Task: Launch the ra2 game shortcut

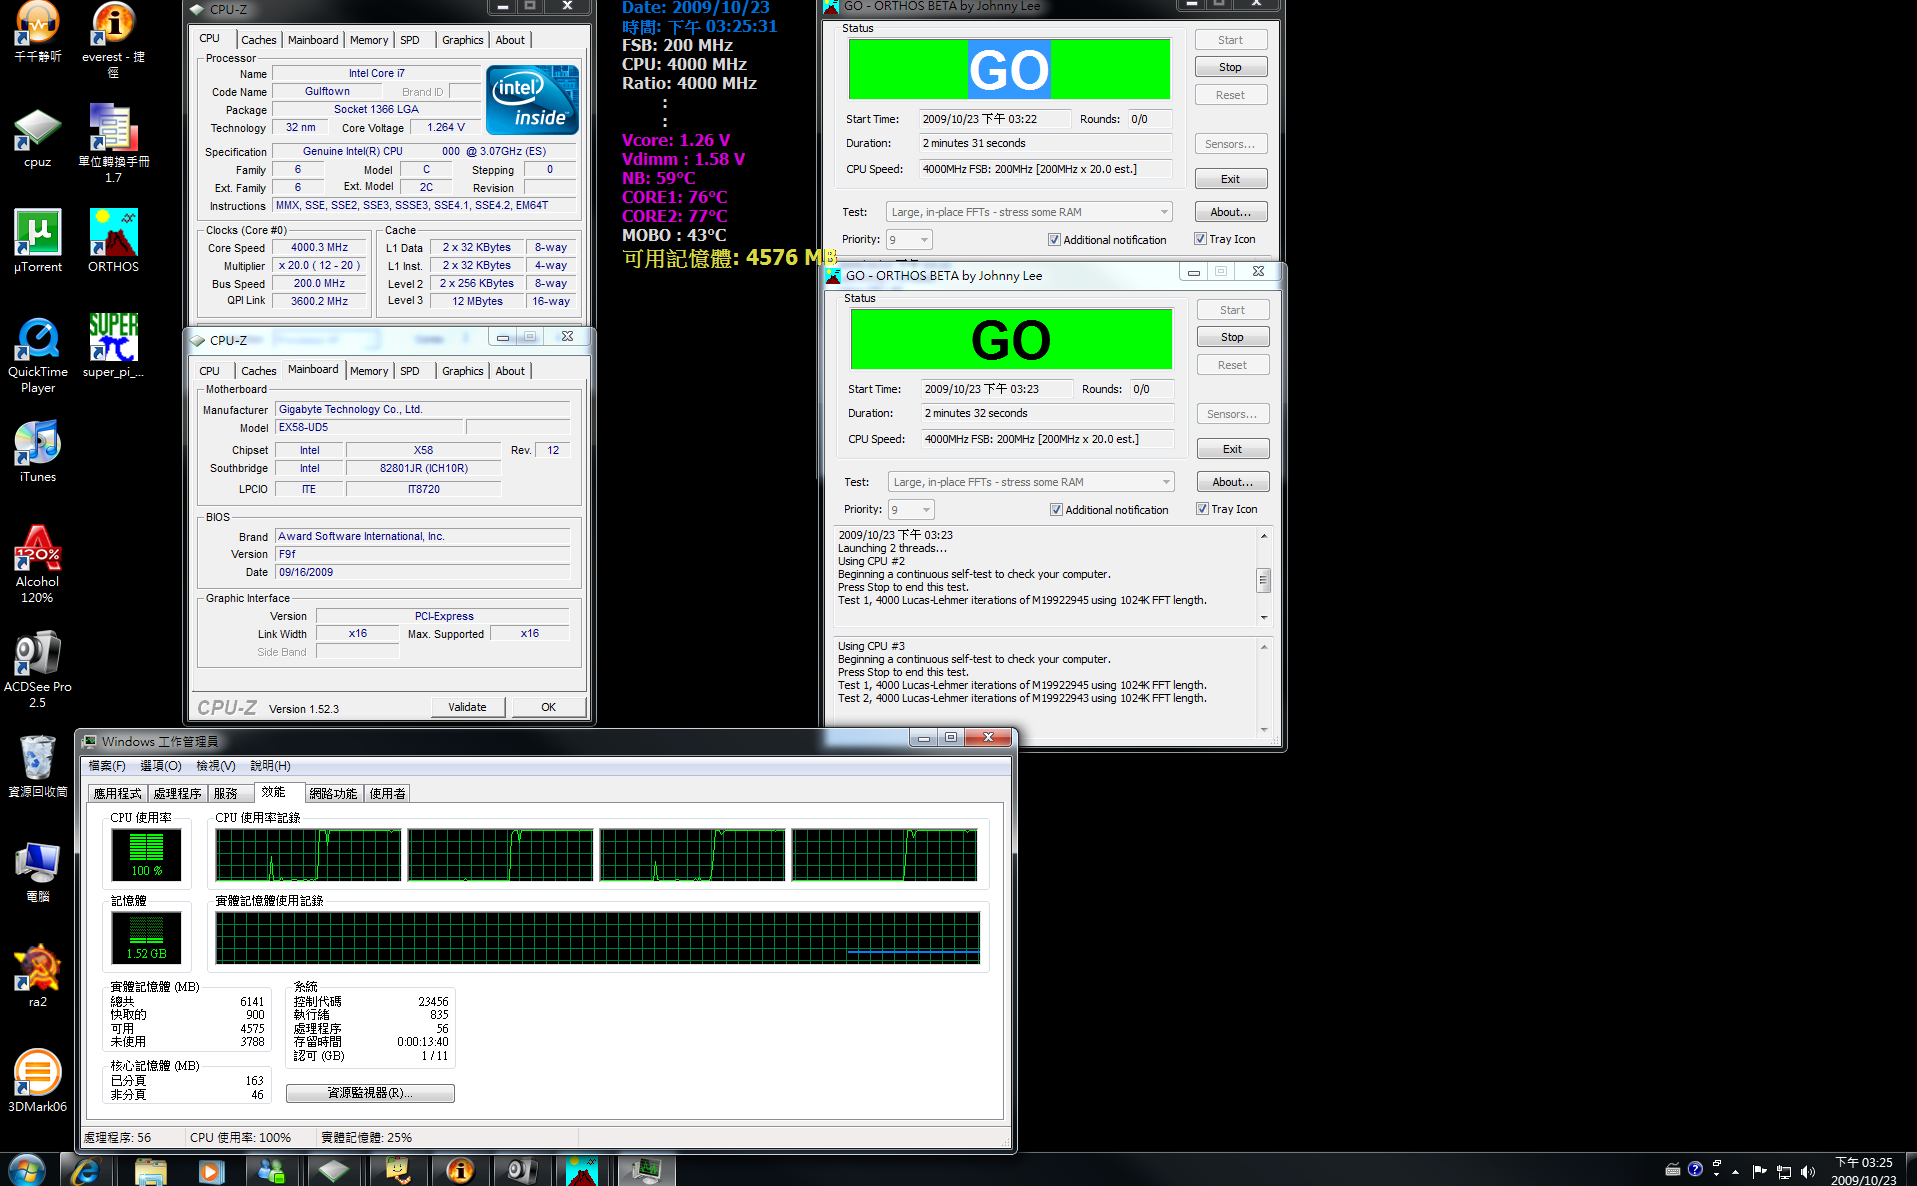Action: coord(37,976)
